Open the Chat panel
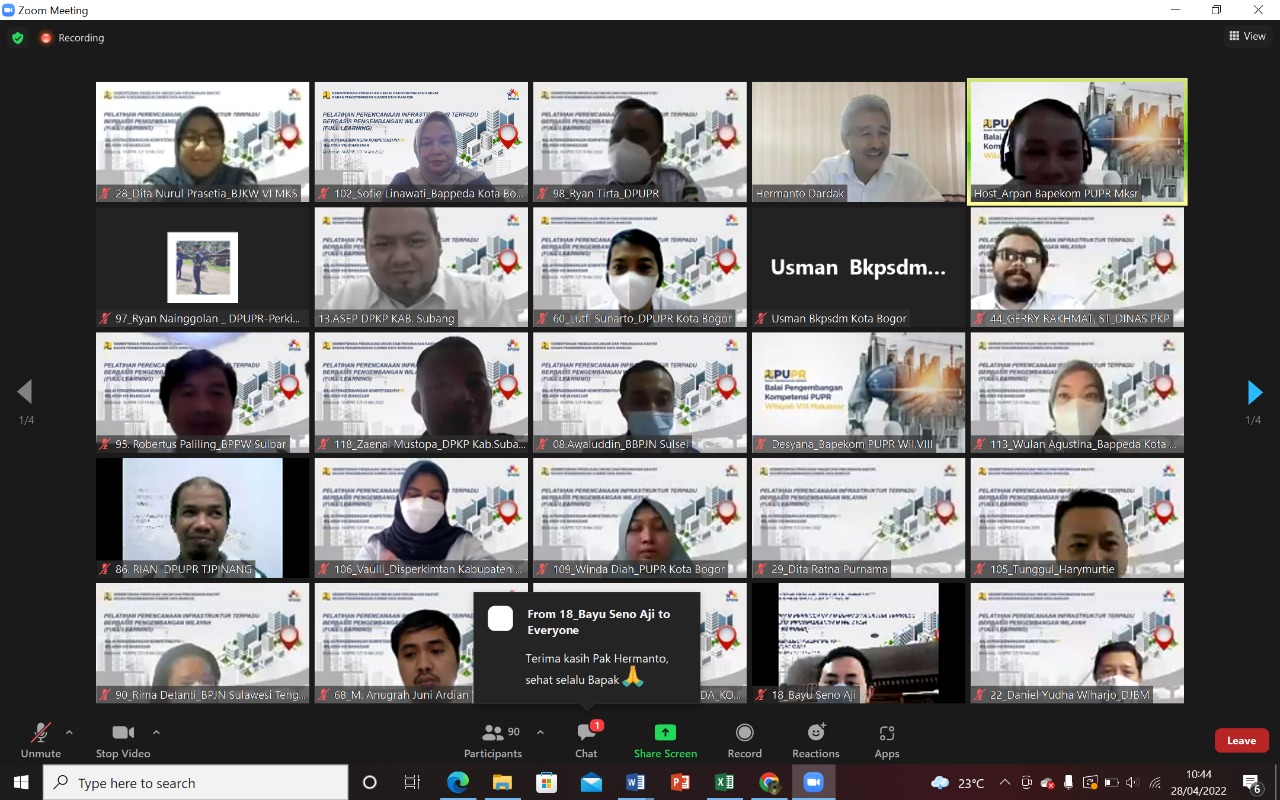 587,741
